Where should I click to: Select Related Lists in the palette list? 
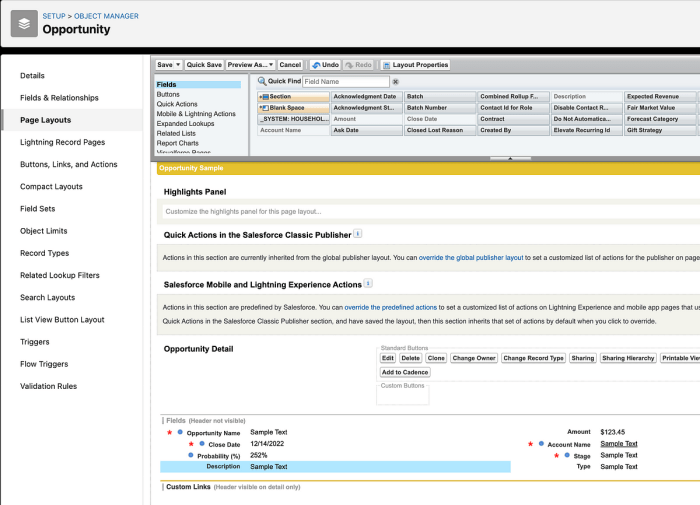tap(176, 134)
